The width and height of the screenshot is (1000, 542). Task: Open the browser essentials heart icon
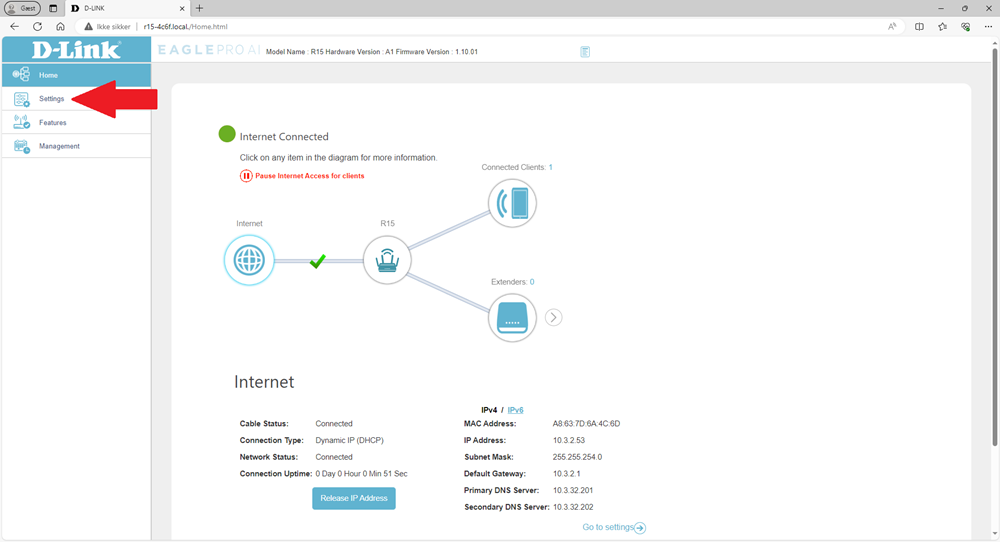pos(966,27)
